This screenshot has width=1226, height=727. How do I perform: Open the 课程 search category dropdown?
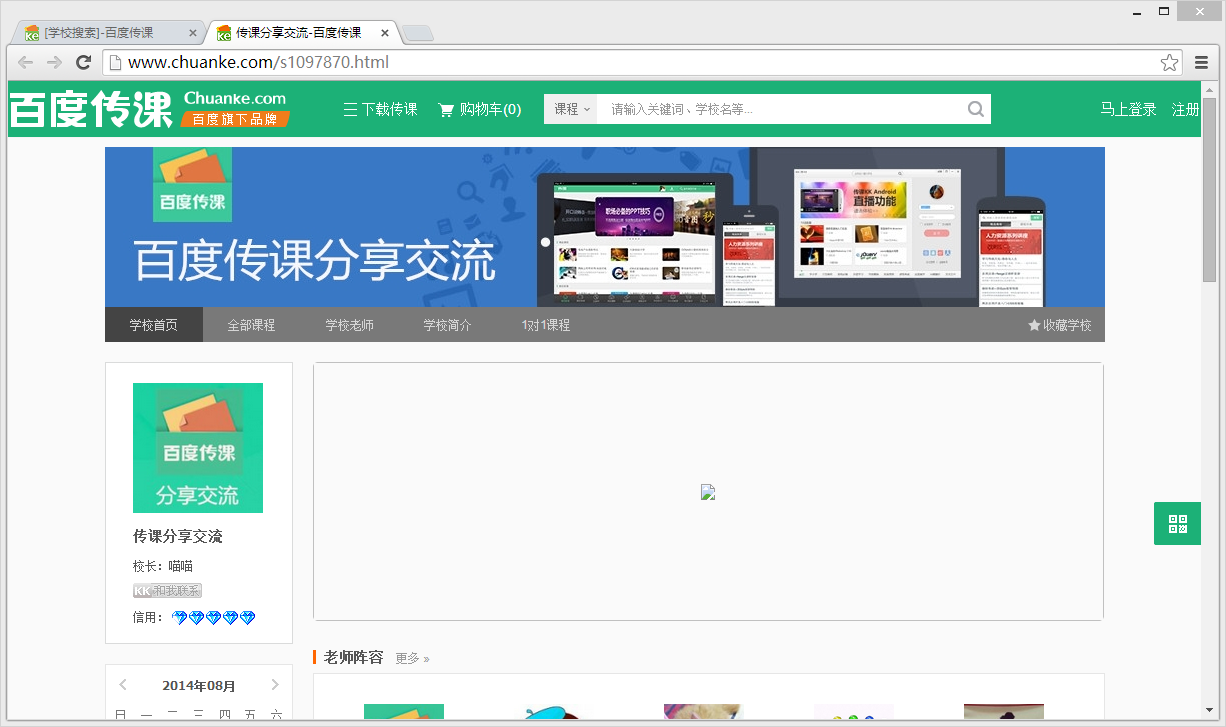pyautogui.click(x=570, y=108)
